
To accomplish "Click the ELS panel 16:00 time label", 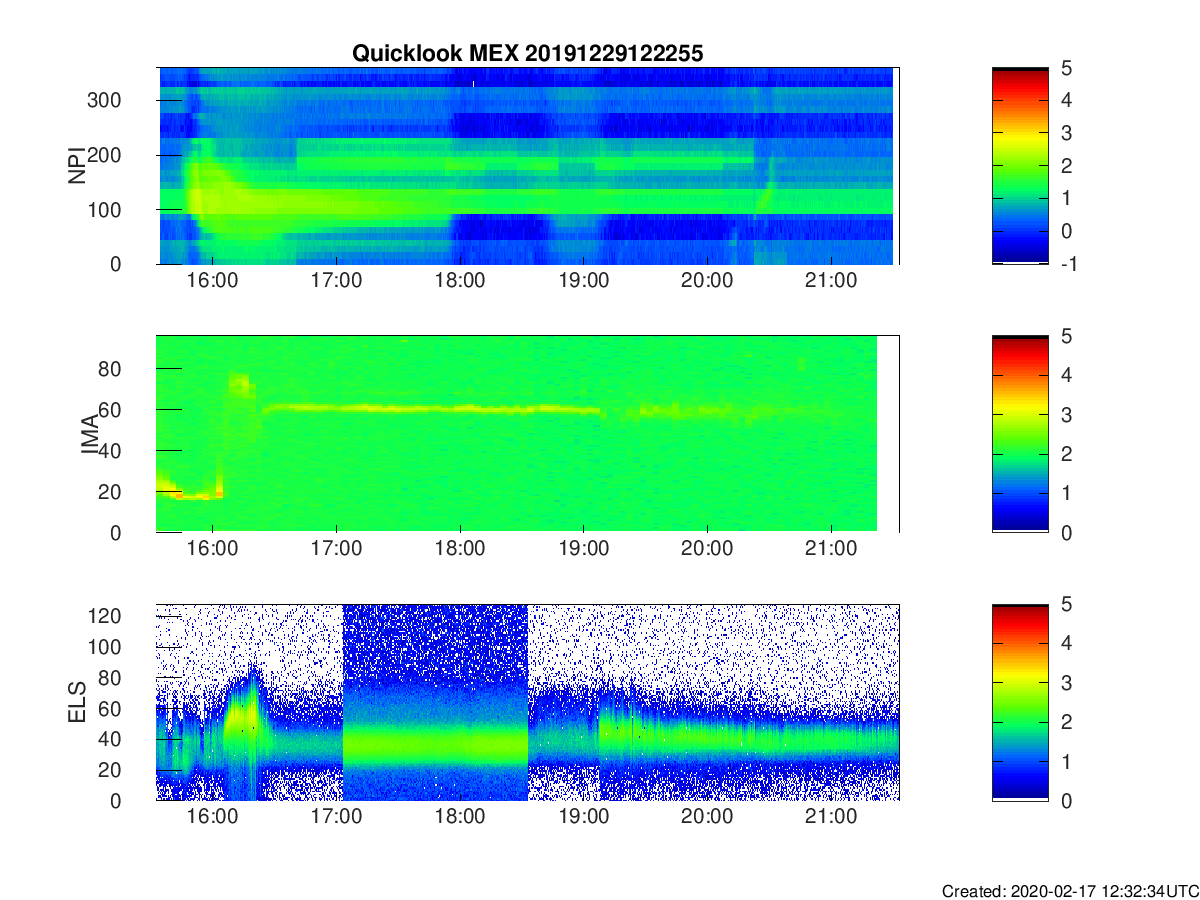I will coord(212,817).
